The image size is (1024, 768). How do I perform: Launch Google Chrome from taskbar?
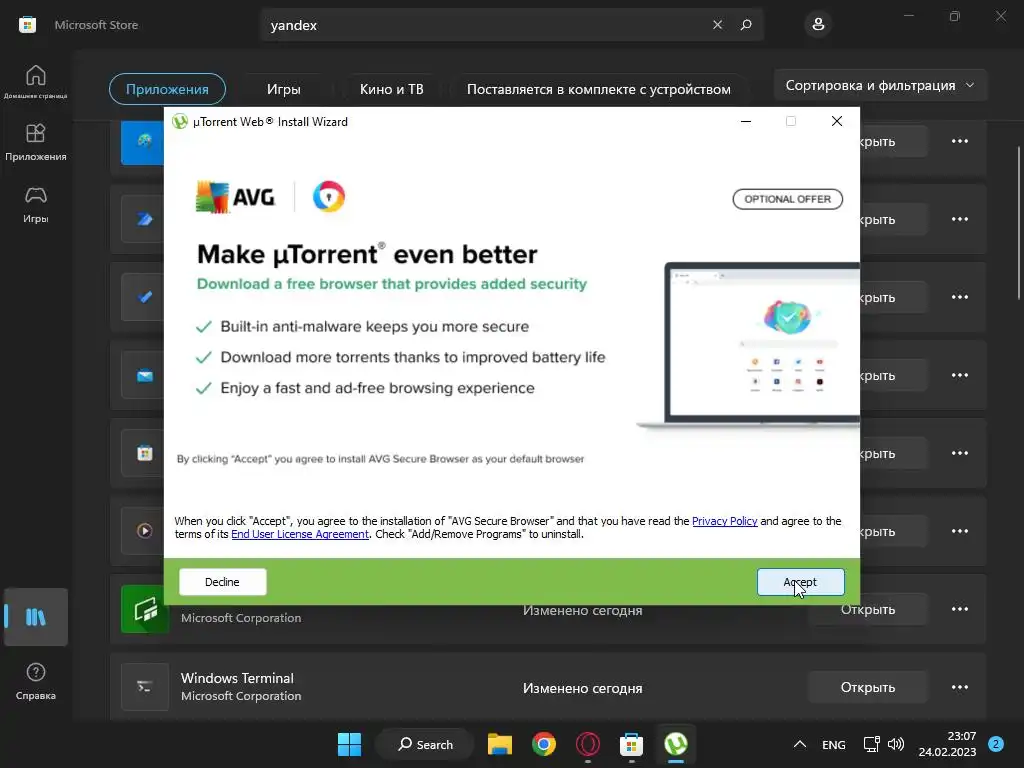click(x=543, y=744)
